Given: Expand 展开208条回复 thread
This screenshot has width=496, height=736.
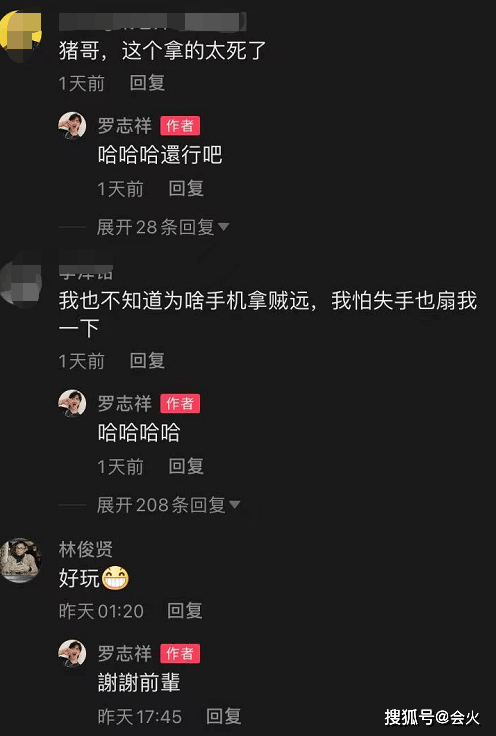Looking at the screenshot, I should click(168, 505).
